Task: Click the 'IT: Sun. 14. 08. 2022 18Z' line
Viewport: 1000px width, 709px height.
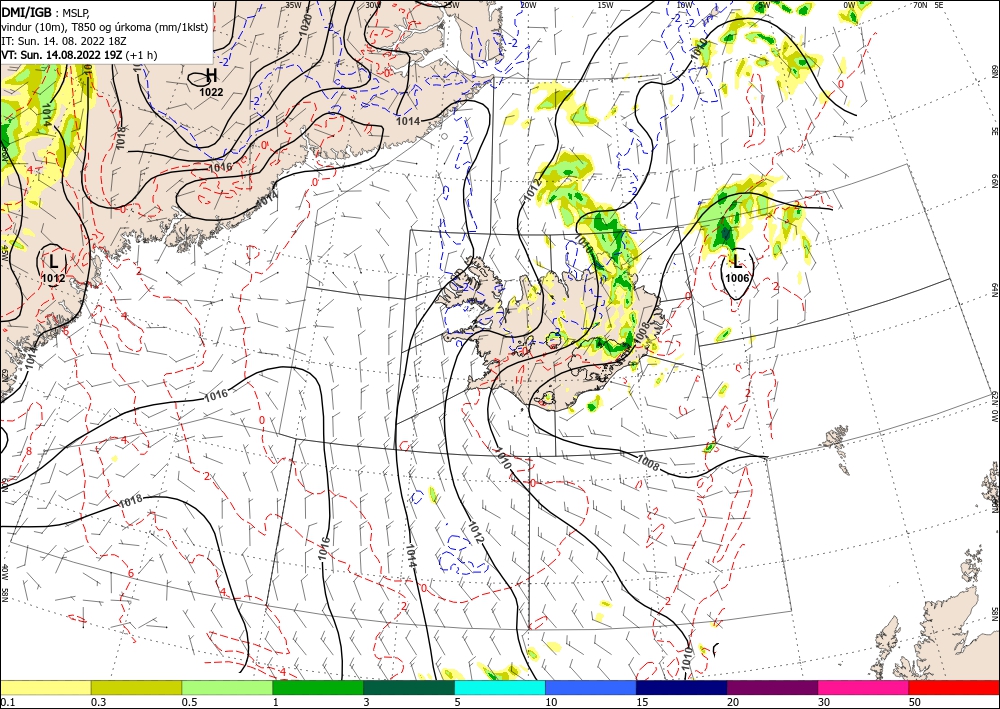Action: point(64,41)
